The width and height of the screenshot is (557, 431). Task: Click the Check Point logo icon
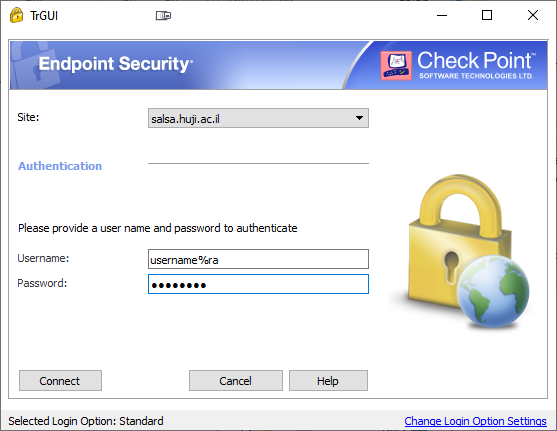coord(396,65)
